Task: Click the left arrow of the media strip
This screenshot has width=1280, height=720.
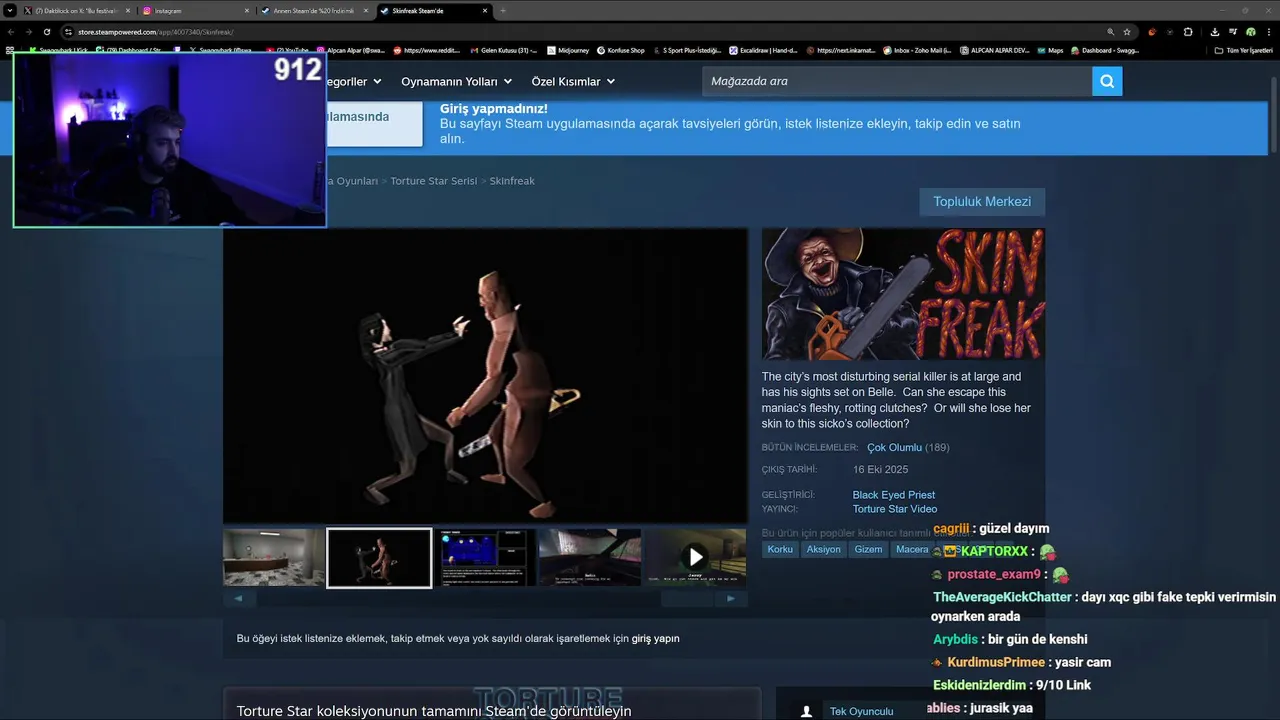Action: 239,598
